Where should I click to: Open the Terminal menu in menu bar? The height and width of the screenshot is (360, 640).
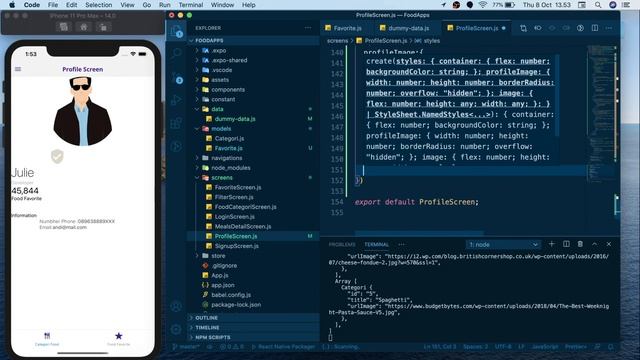191,5
